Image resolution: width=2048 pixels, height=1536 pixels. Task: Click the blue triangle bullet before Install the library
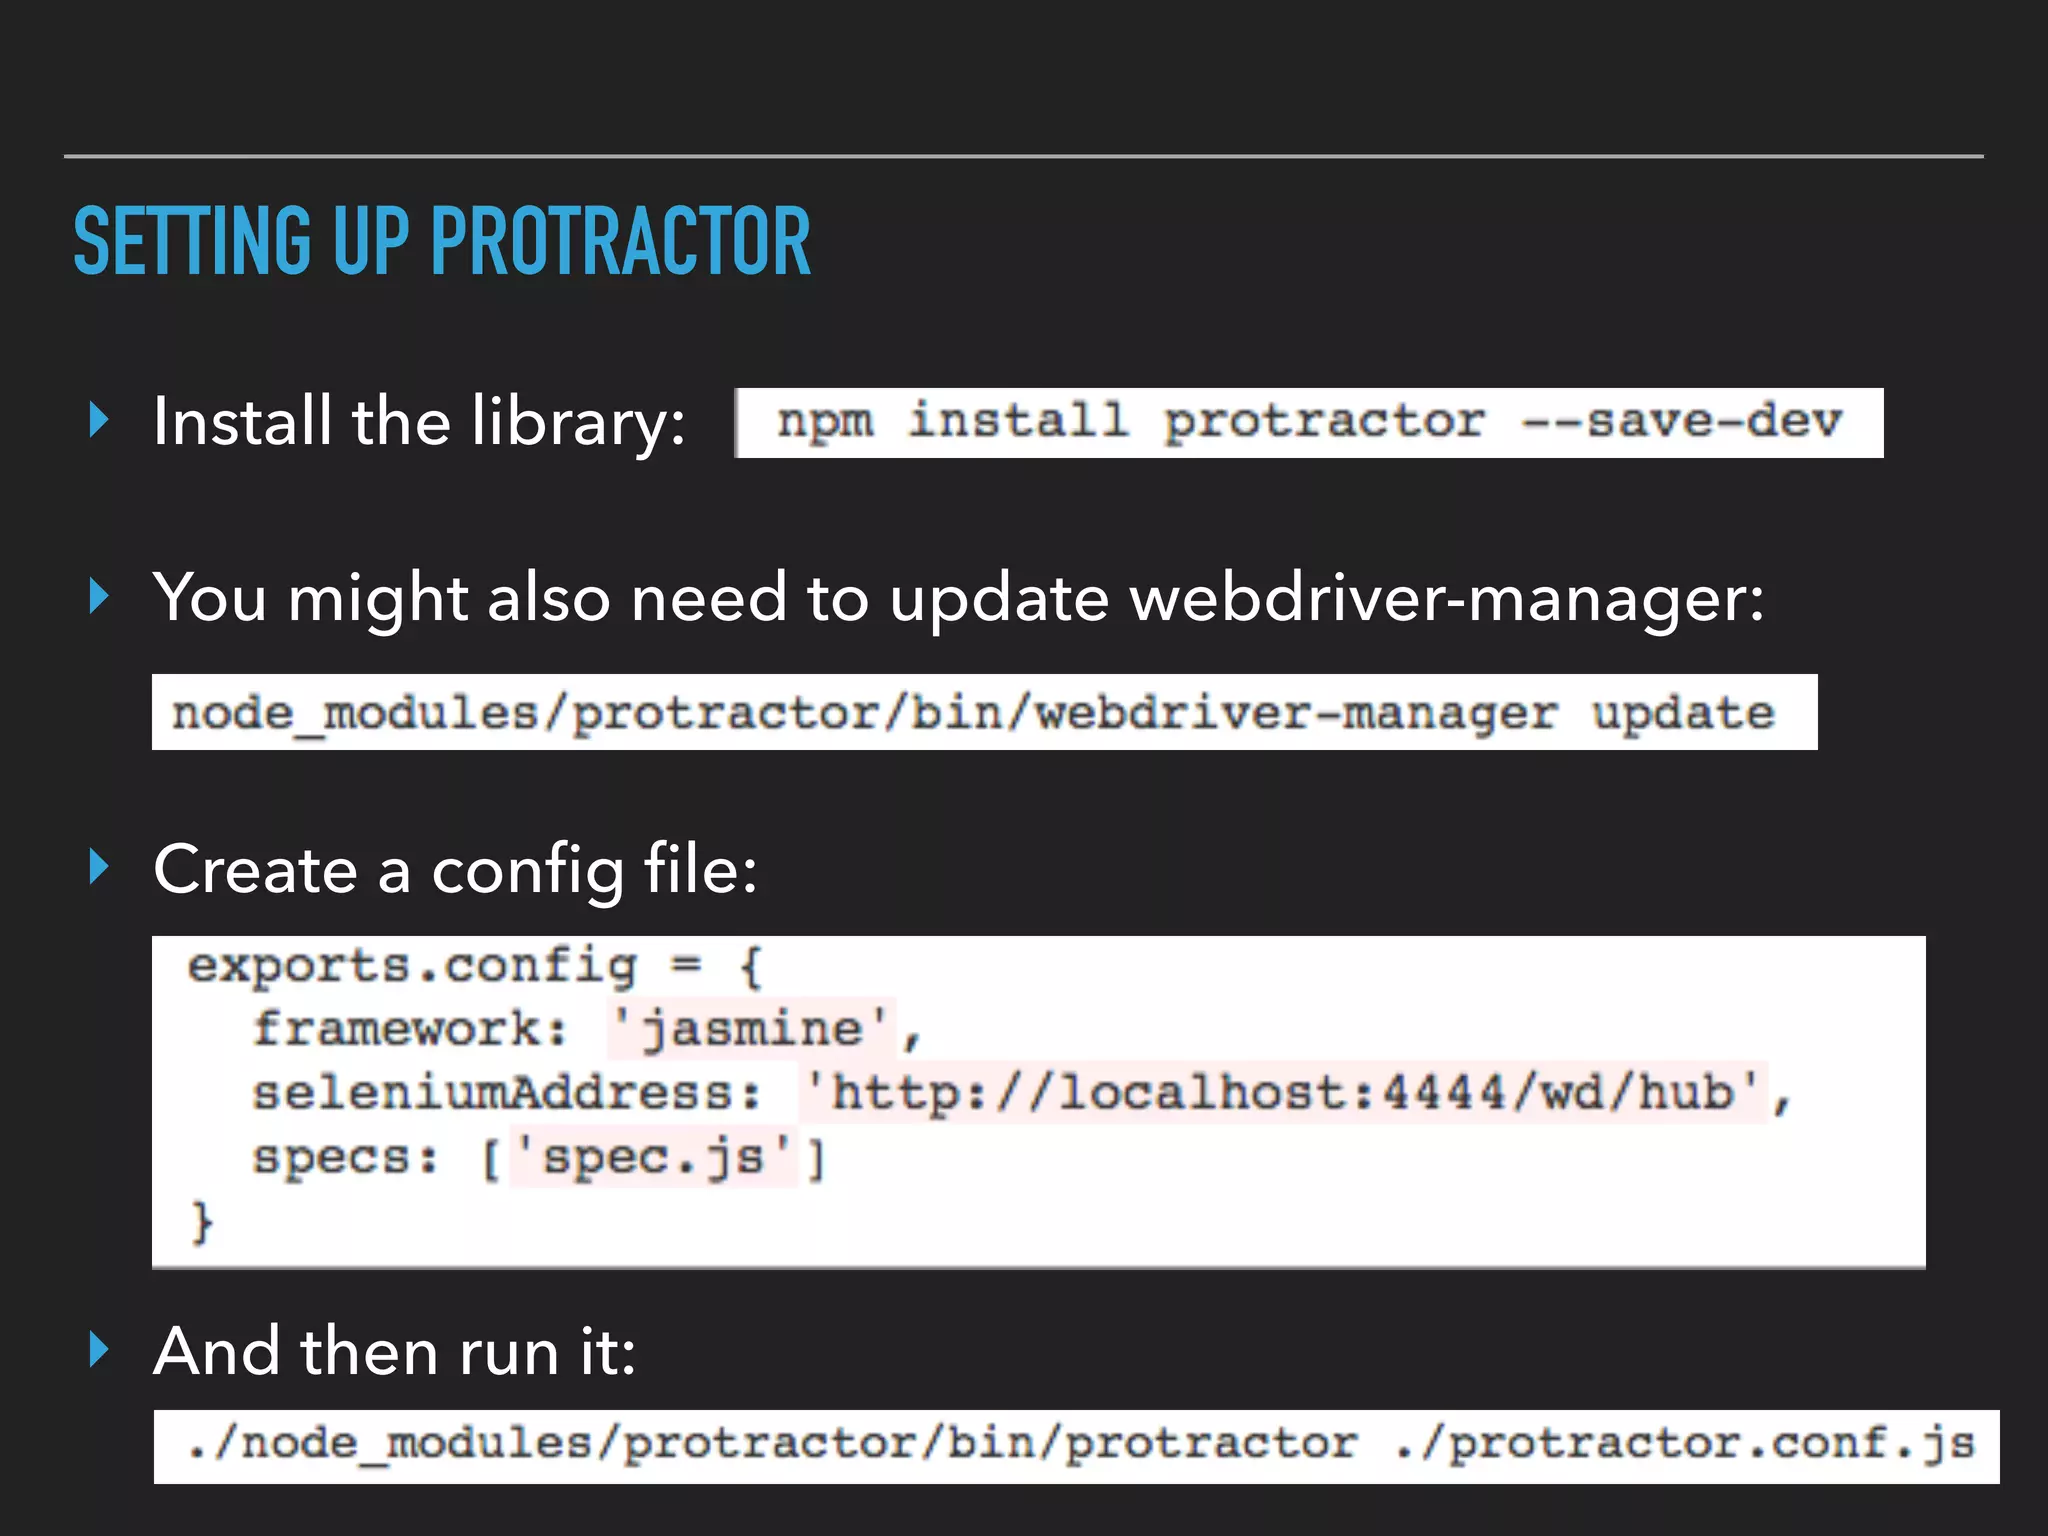[98, 420]
